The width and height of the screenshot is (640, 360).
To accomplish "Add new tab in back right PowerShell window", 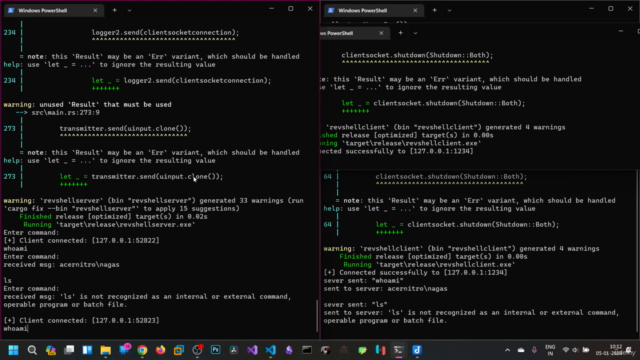I will click(x=435, y=10).
